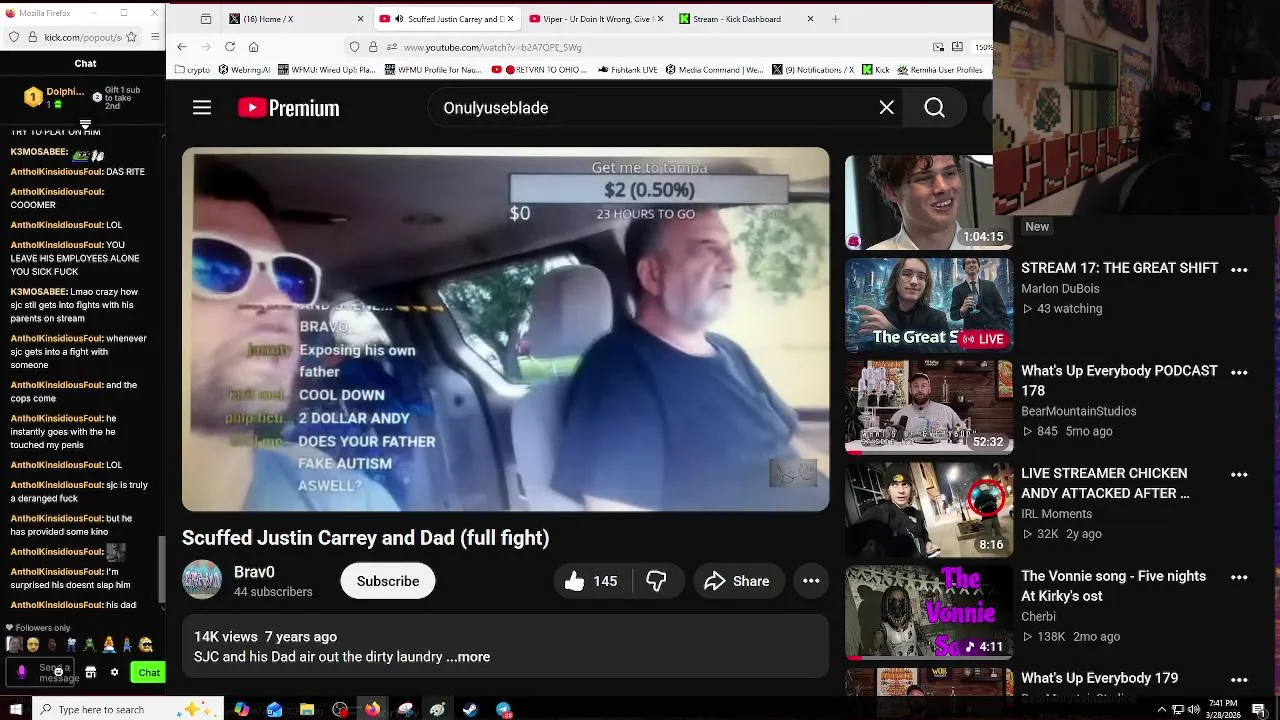
Task: Close the Home / X tab
Action: pos(361,19)
